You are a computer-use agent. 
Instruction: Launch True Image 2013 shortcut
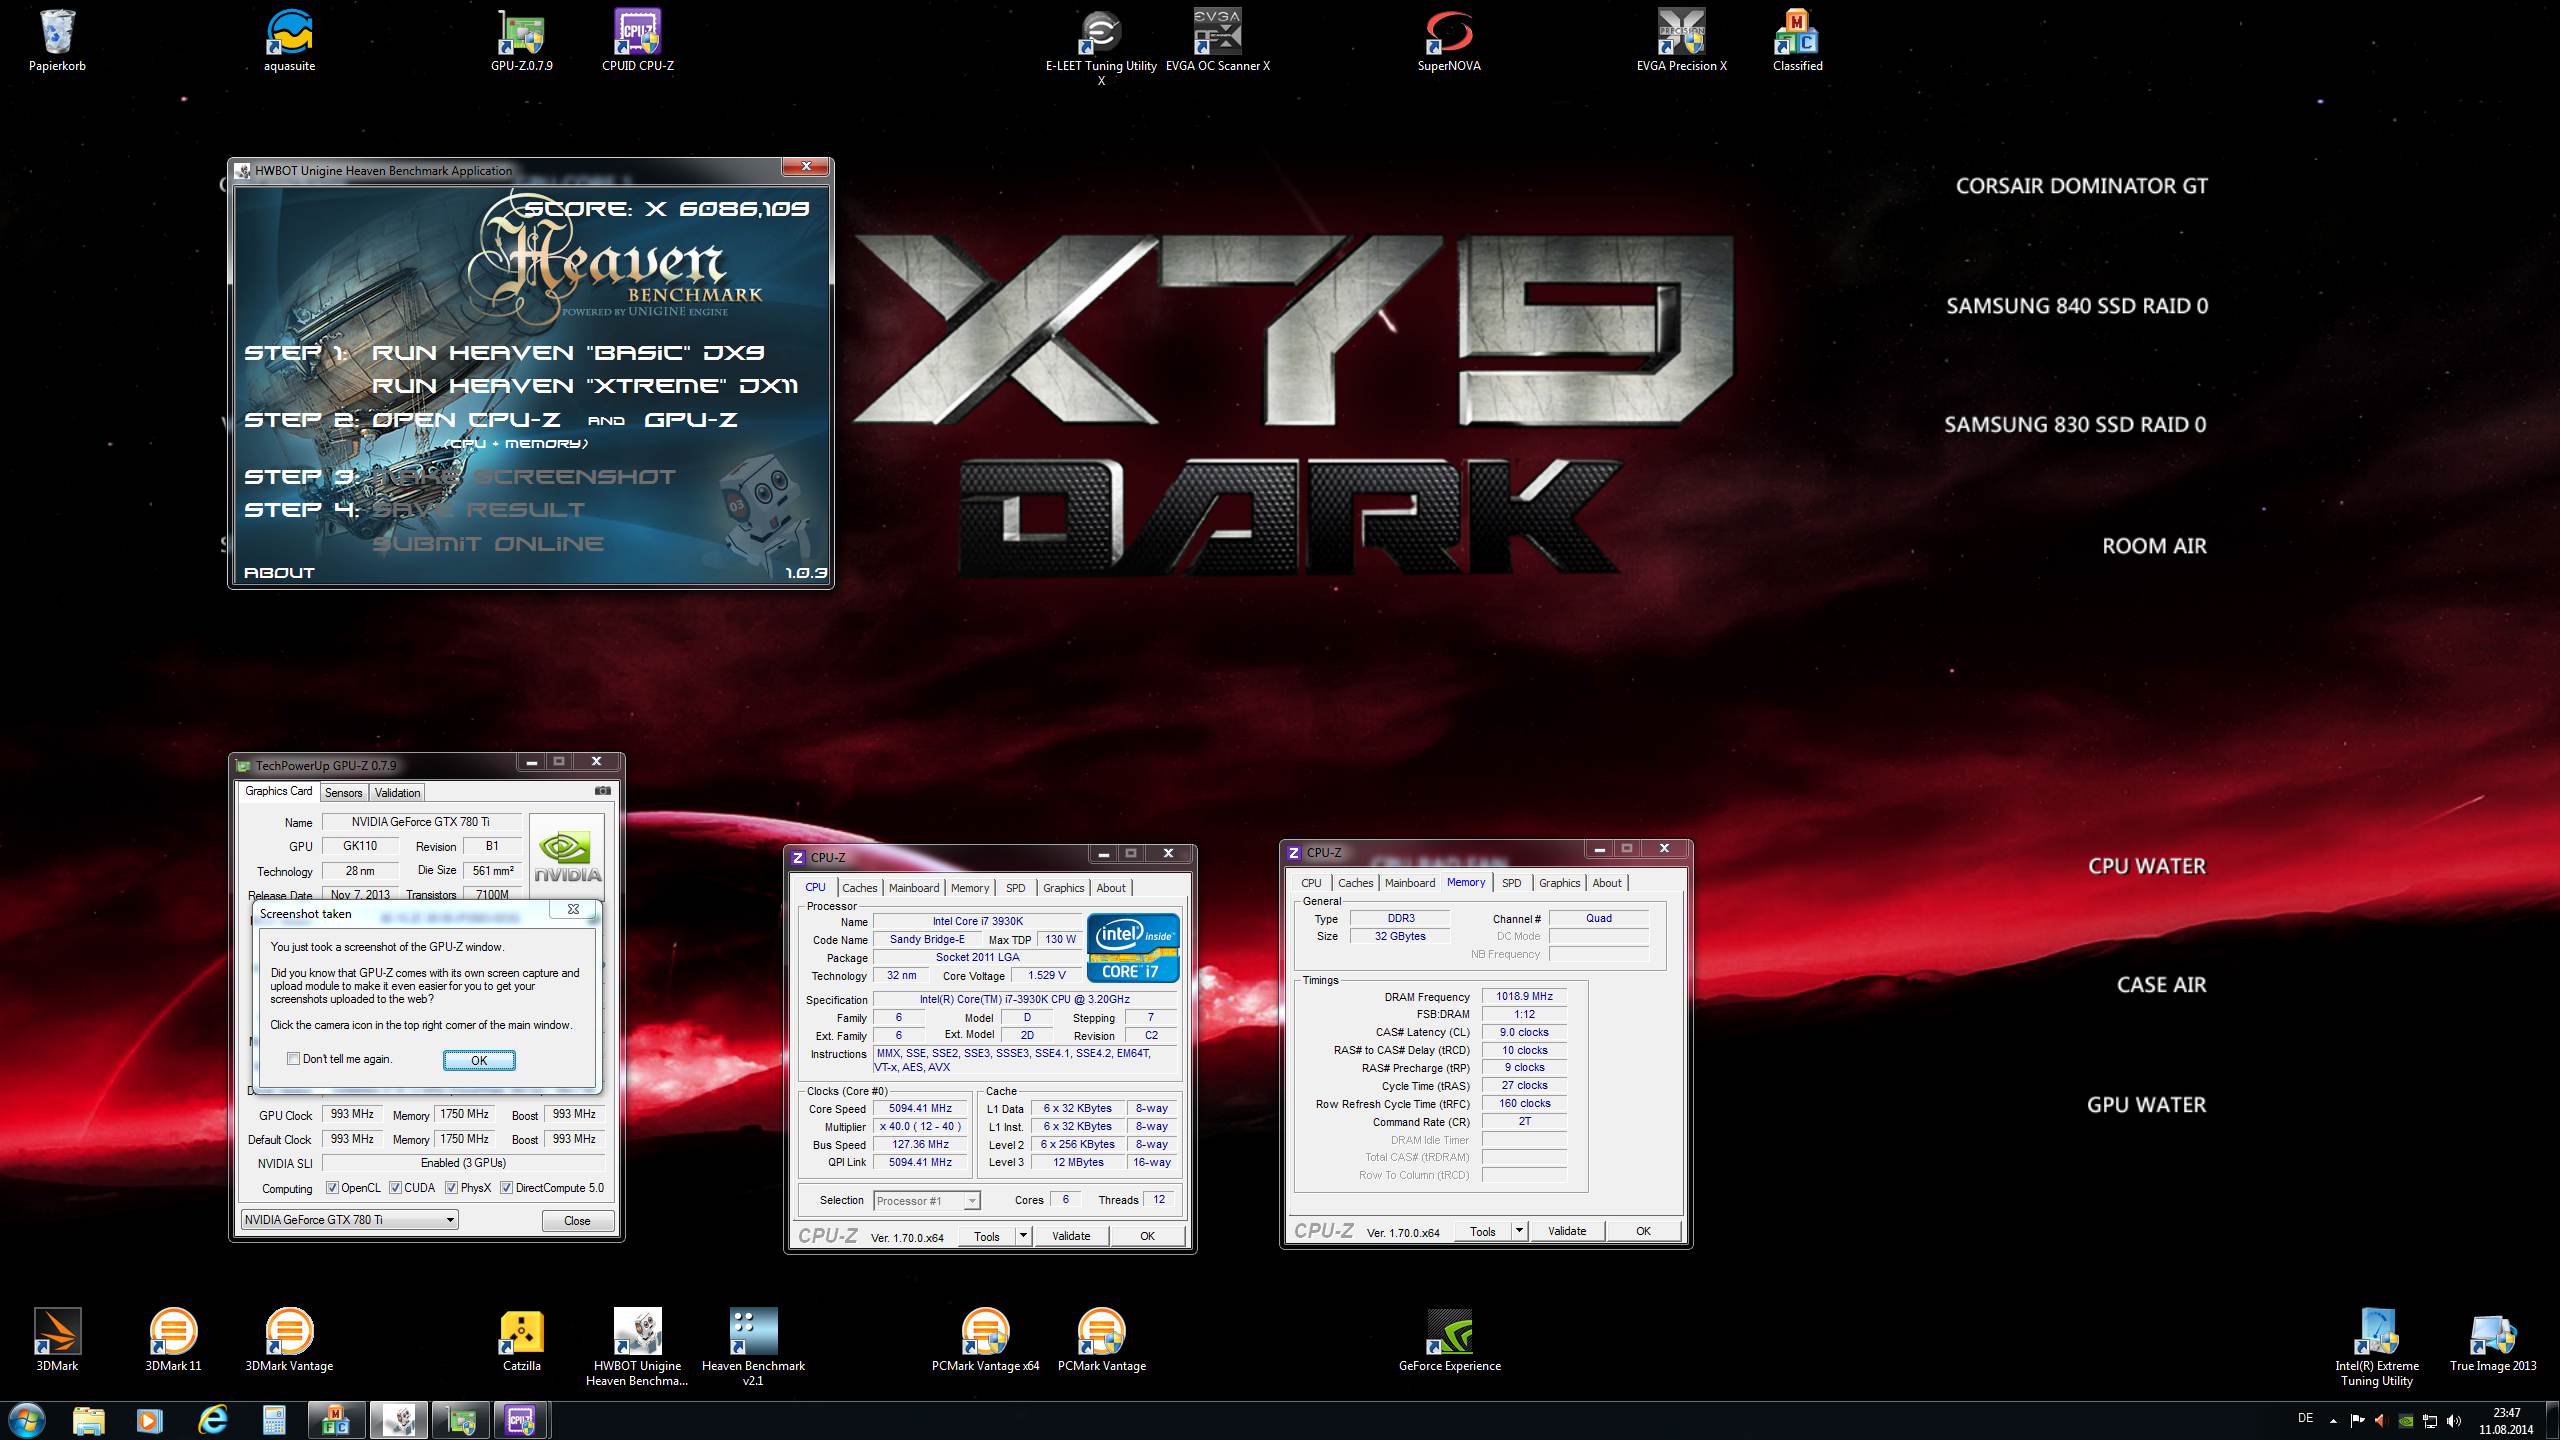point(2493,1340)
